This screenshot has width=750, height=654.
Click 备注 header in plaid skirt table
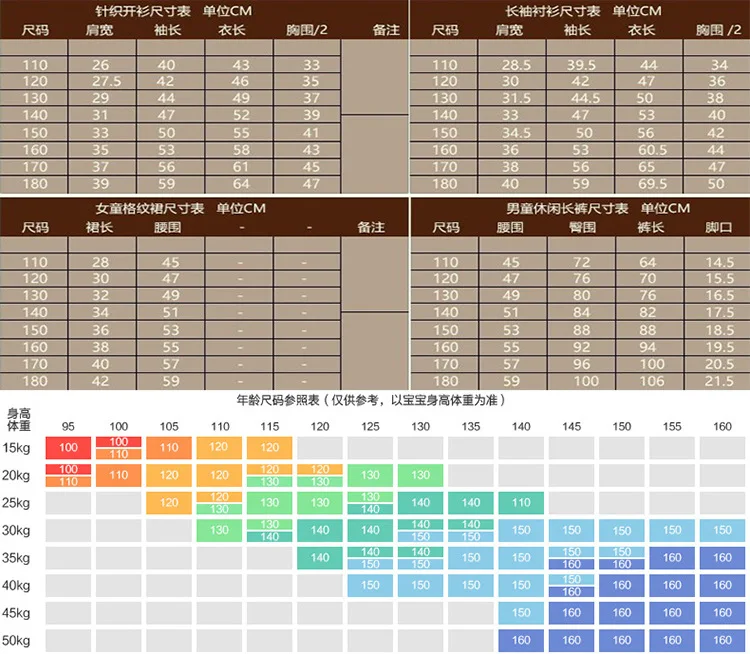371,227
